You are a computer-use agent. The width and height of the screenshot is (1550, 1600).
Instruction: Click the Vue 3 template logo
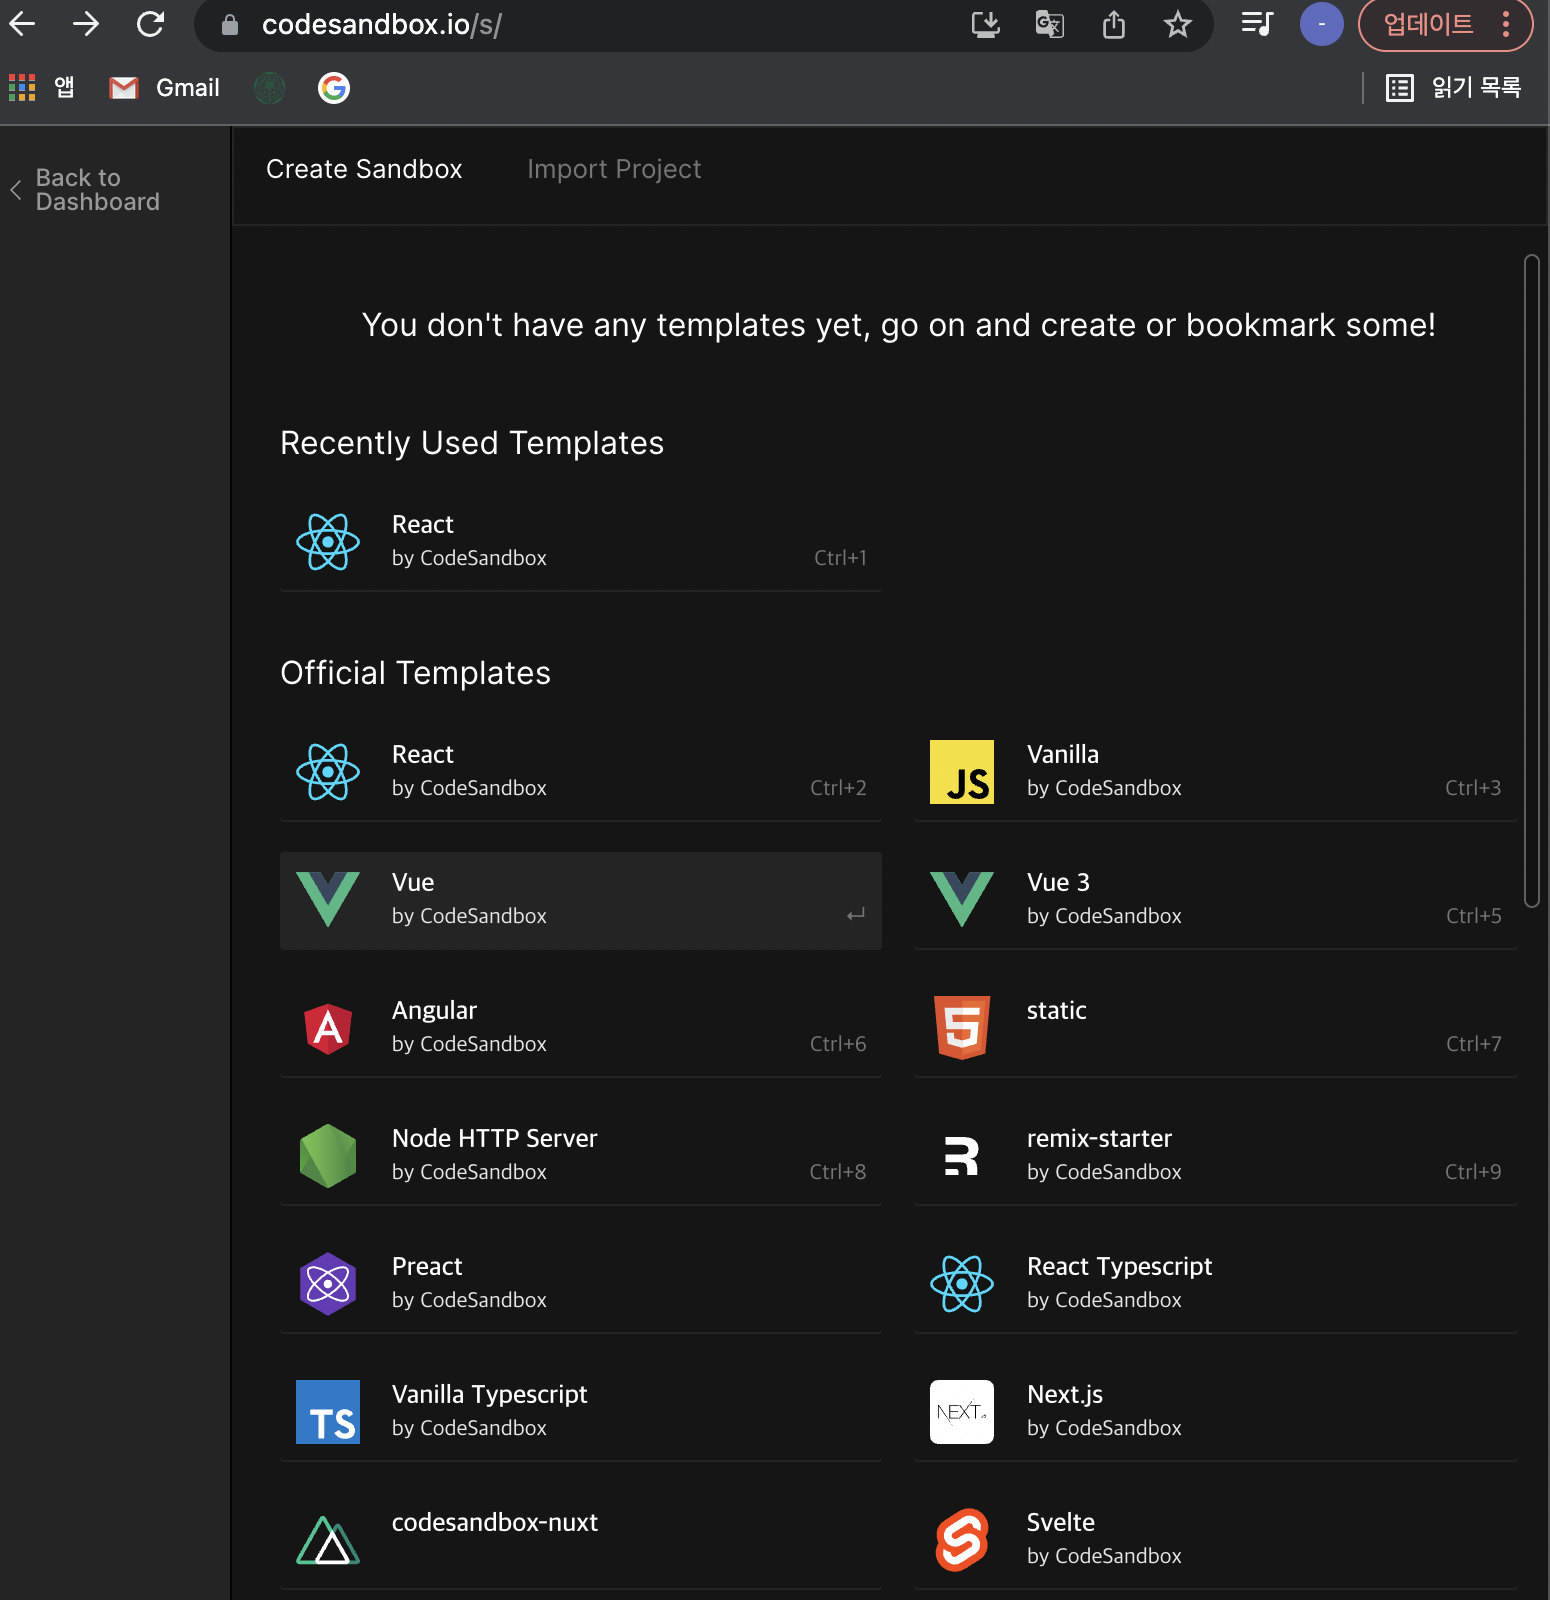click(x=962, y=899)
